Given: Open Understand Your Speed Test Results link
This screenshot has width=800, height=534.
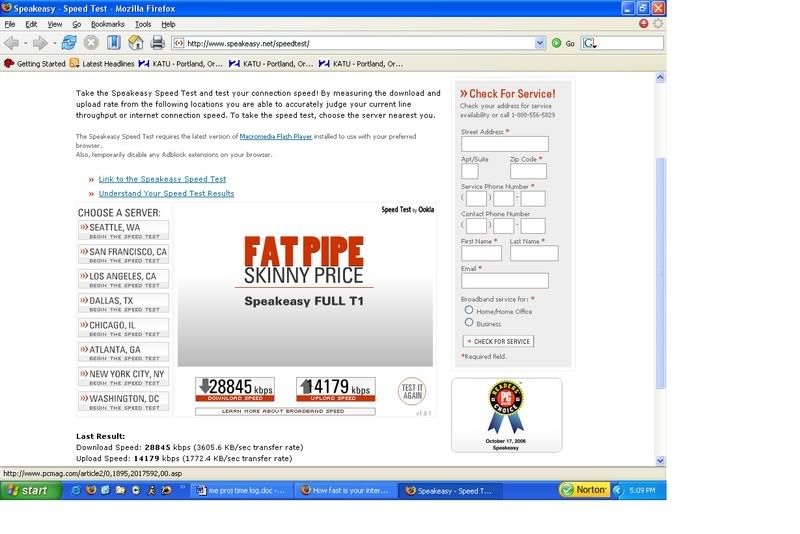Looking at the screenshot, I should (166, 193).
